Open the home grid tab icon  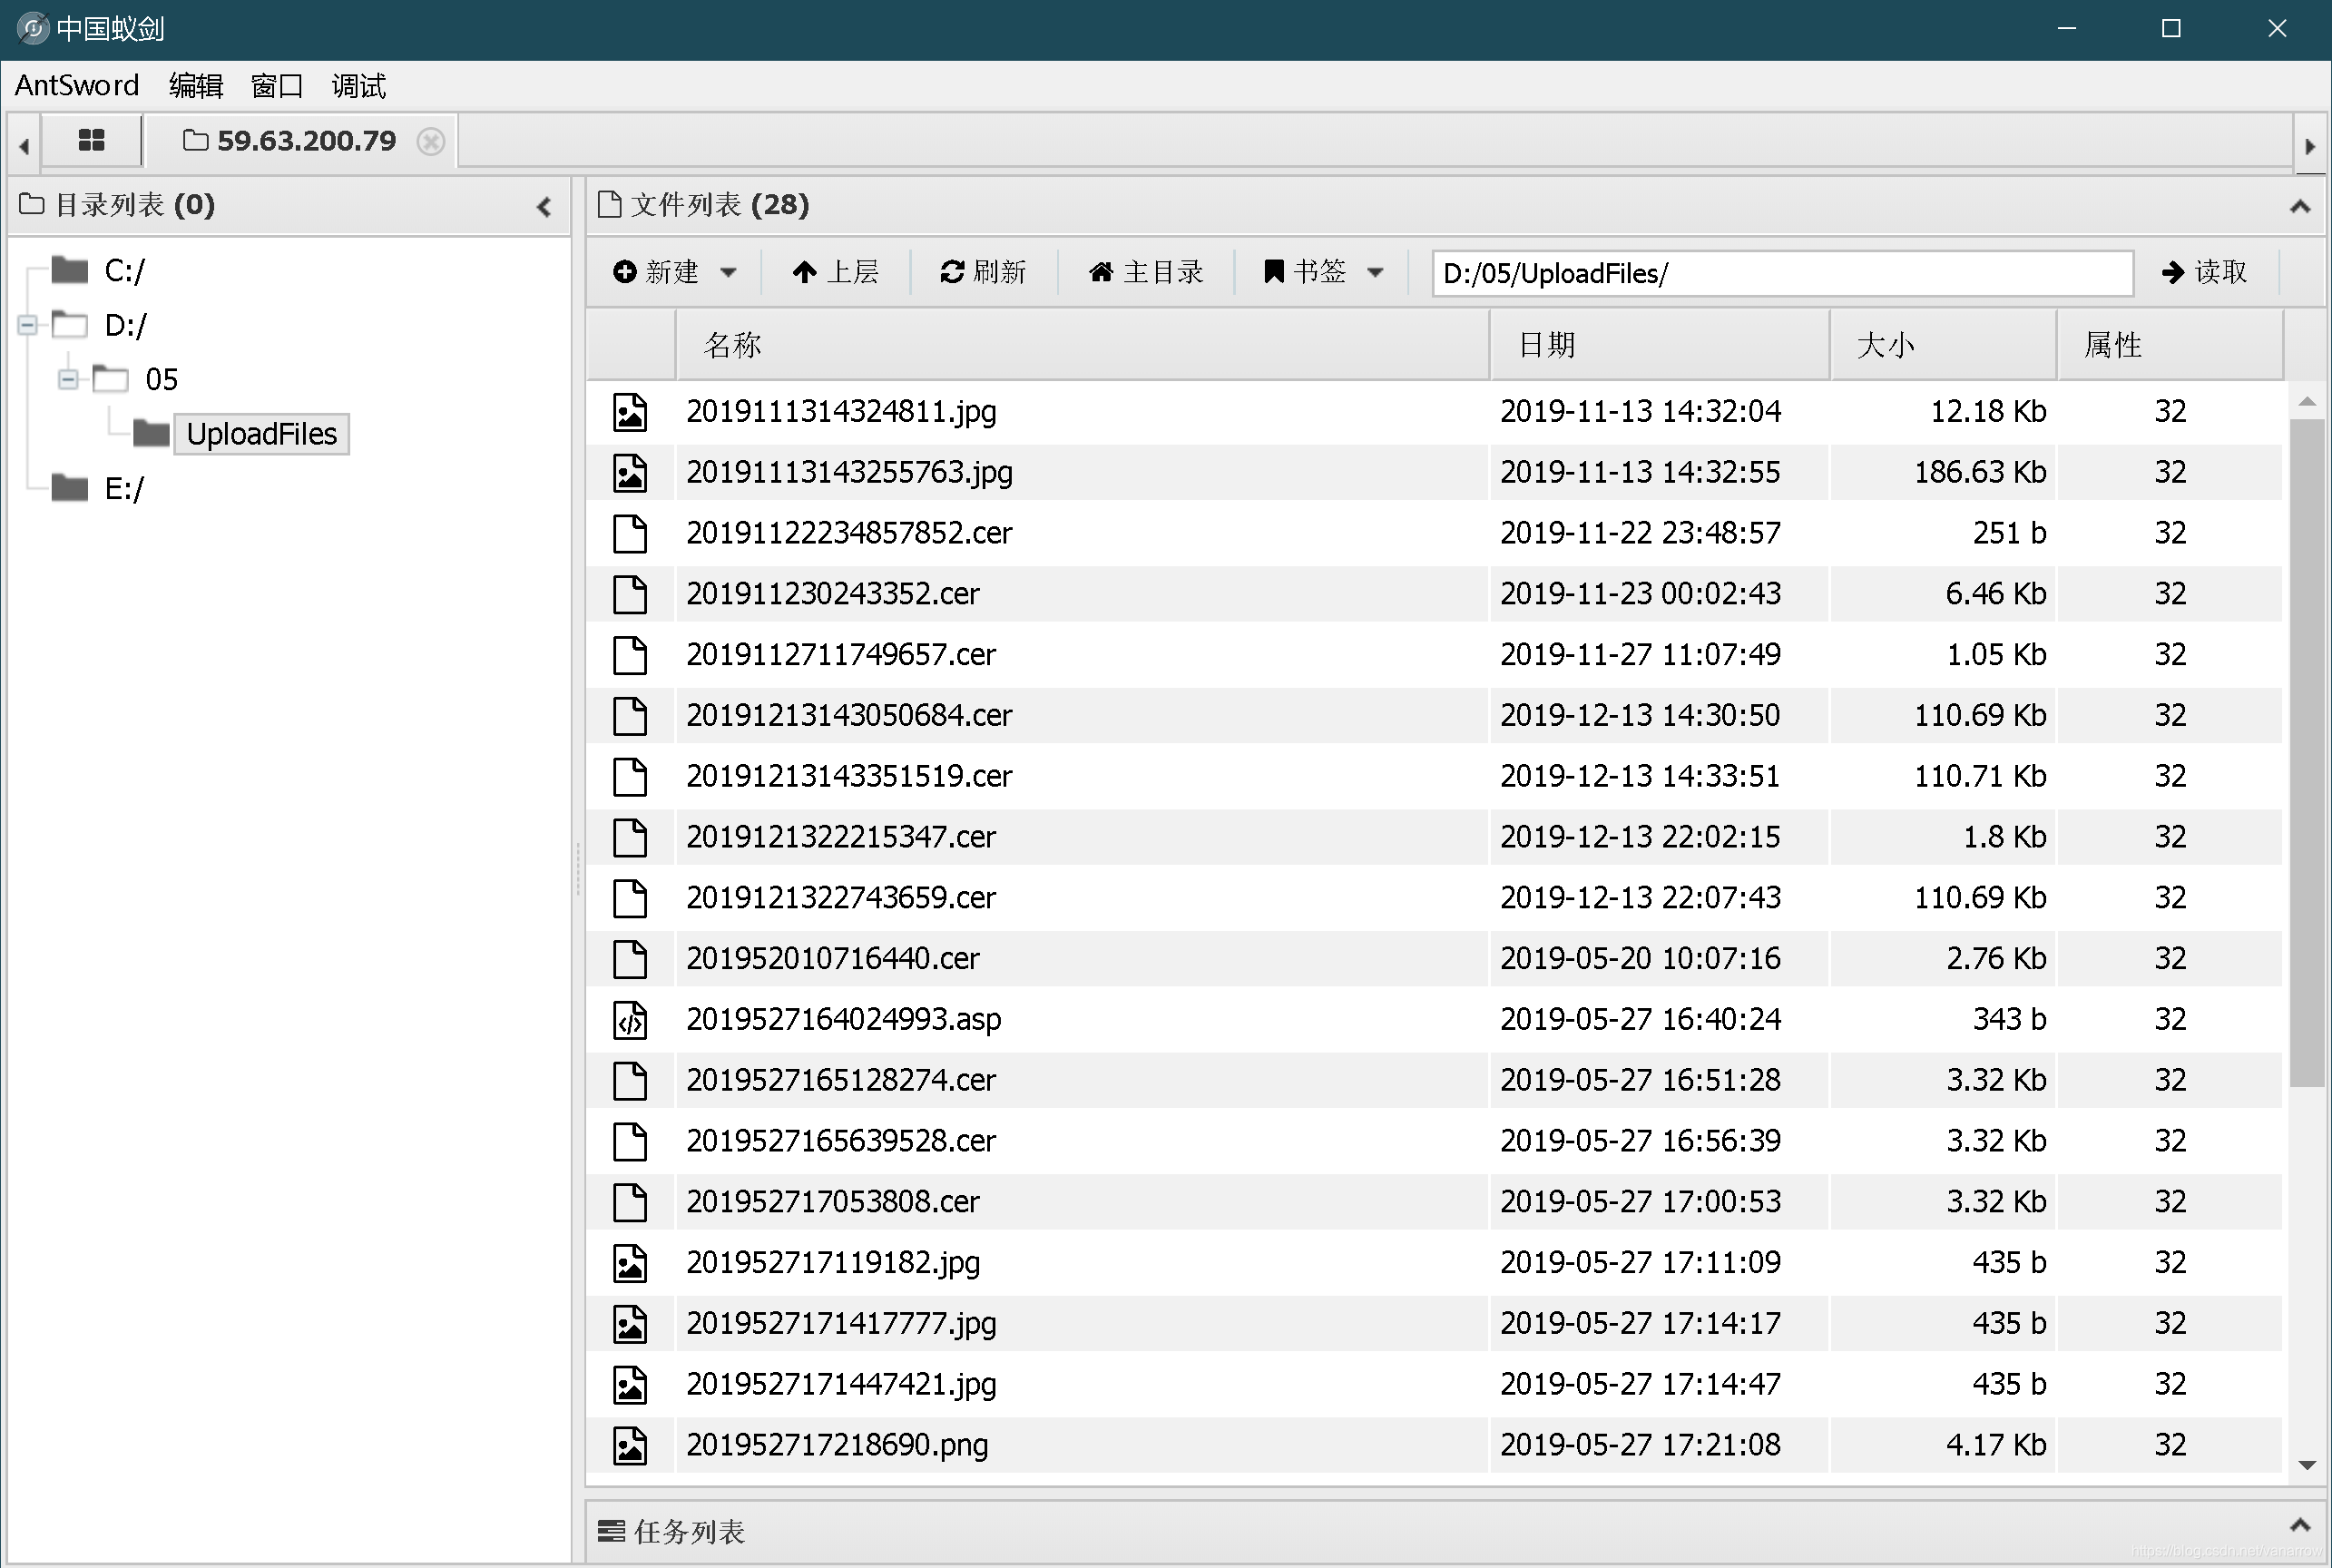[x=91, y=140]
